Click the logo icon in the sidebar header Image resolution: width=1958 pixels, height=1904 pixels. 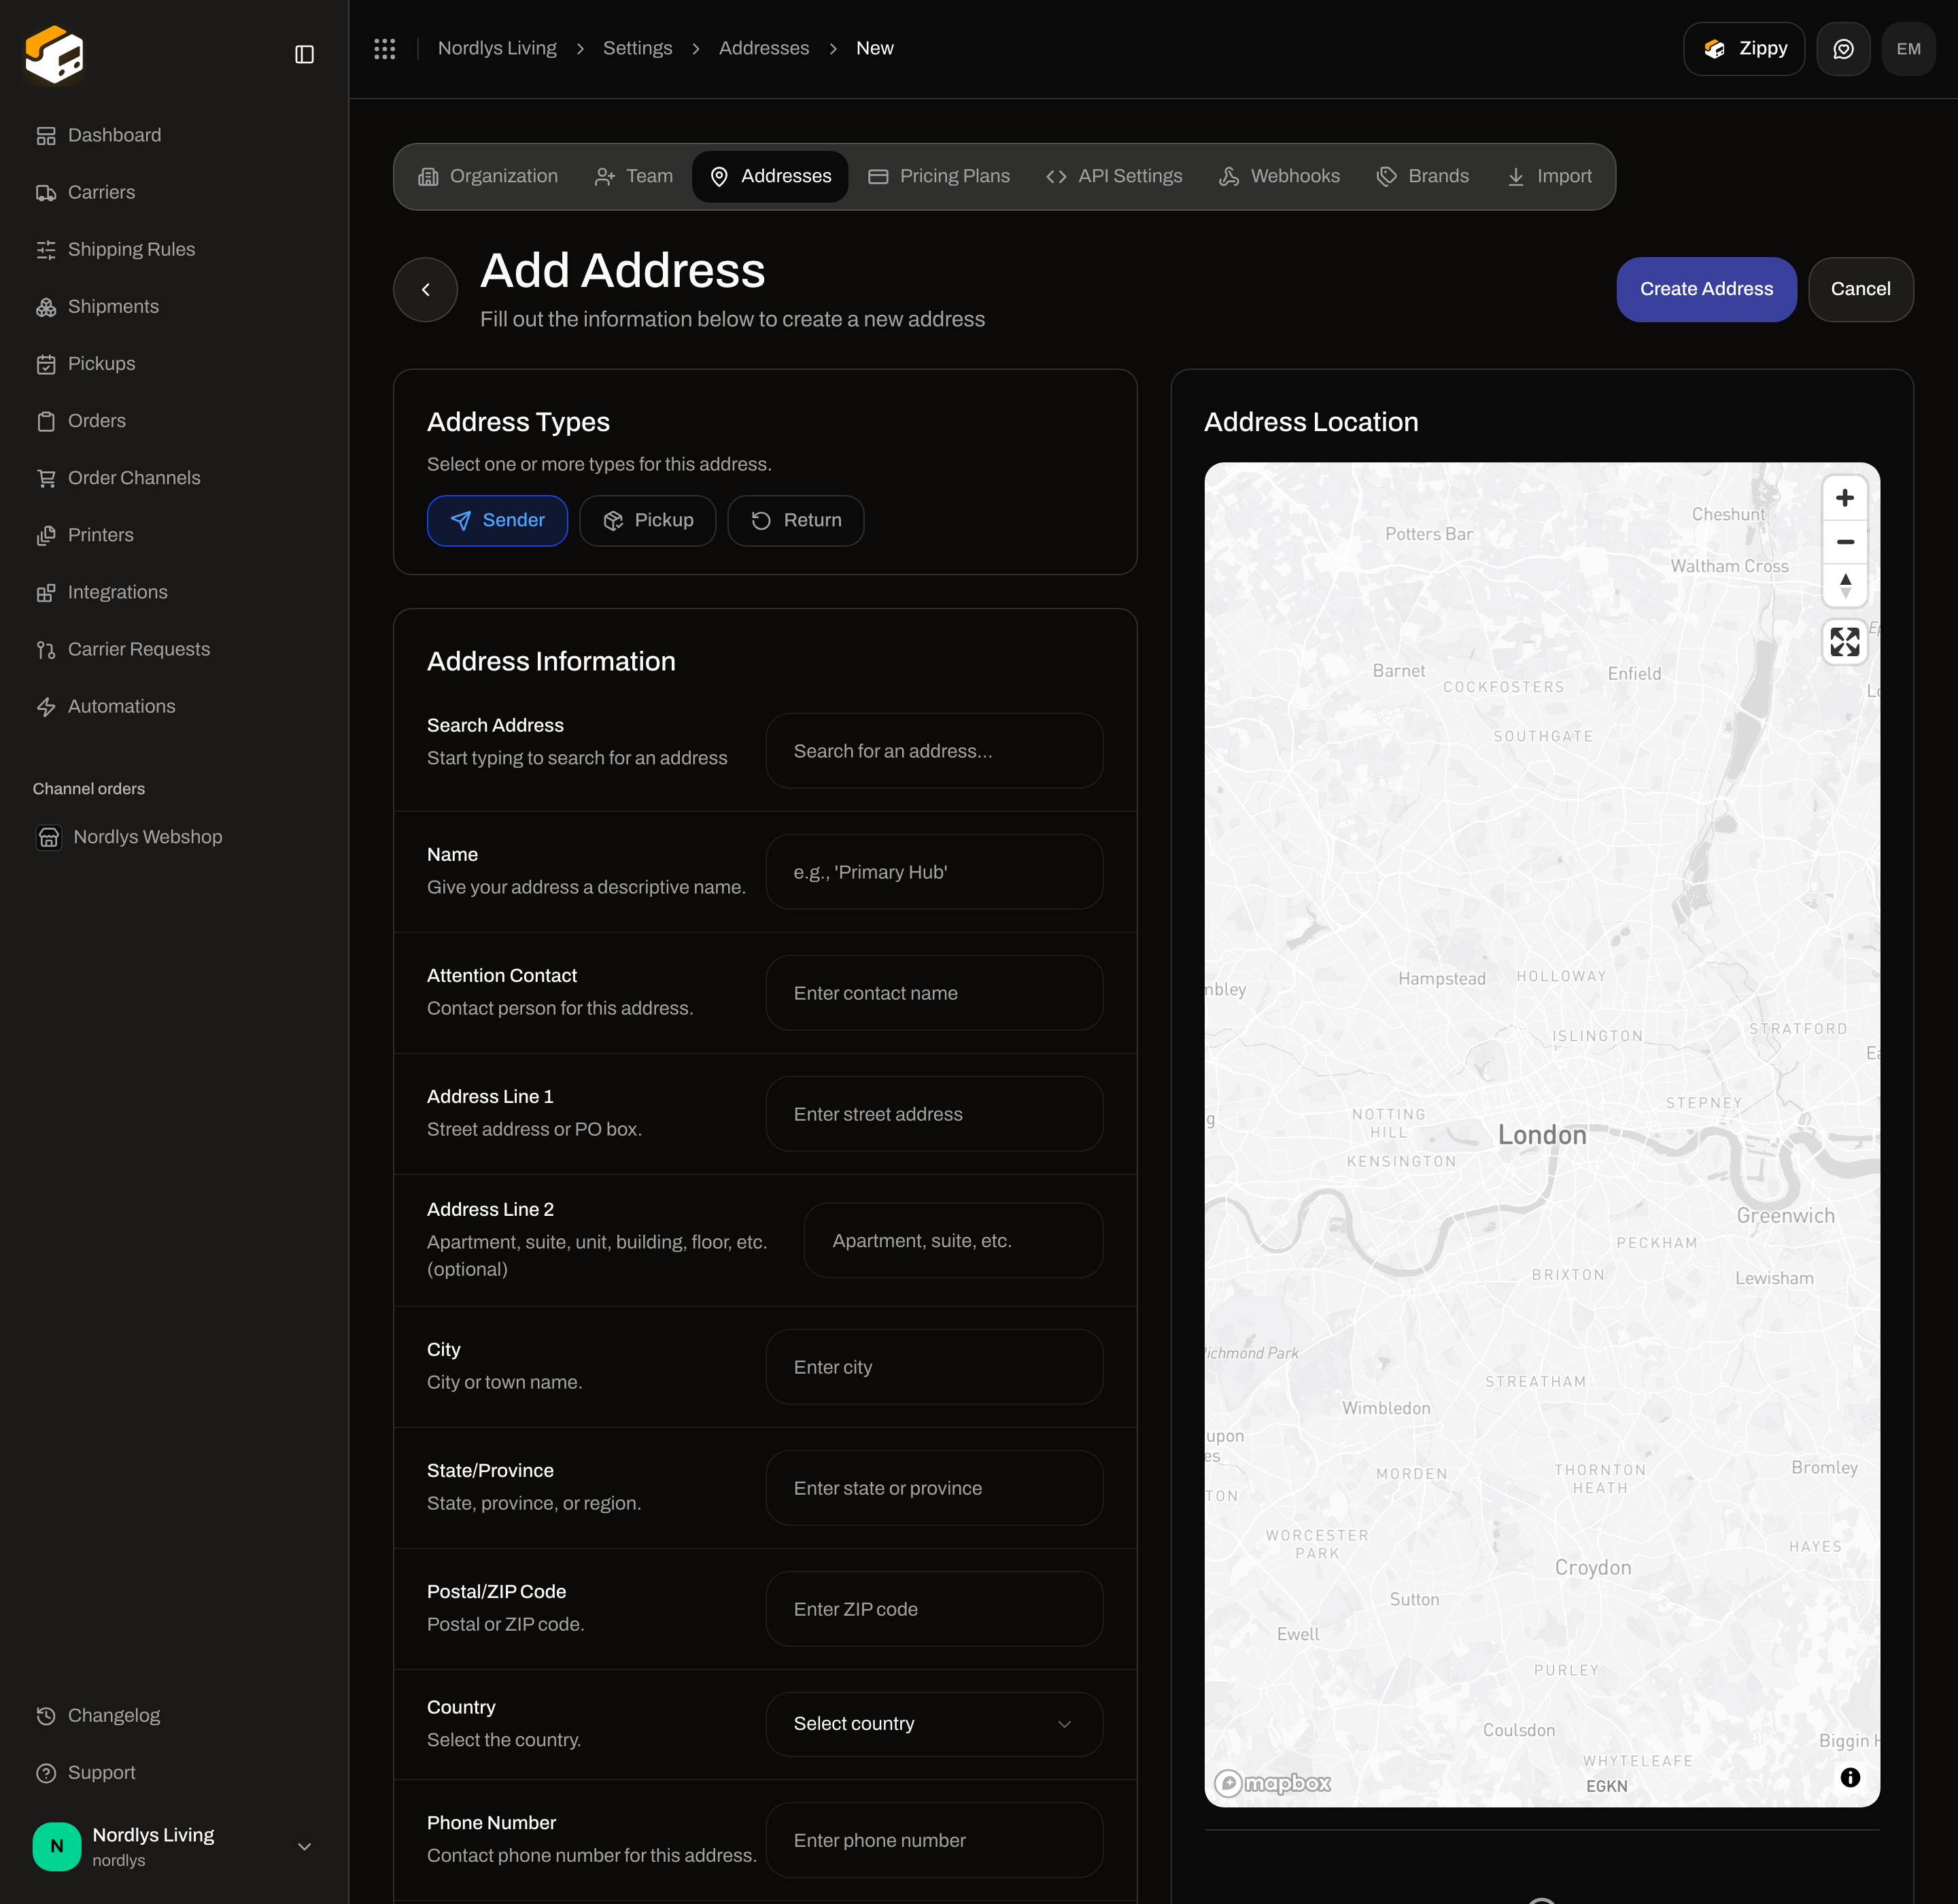[x=54, y=54]
